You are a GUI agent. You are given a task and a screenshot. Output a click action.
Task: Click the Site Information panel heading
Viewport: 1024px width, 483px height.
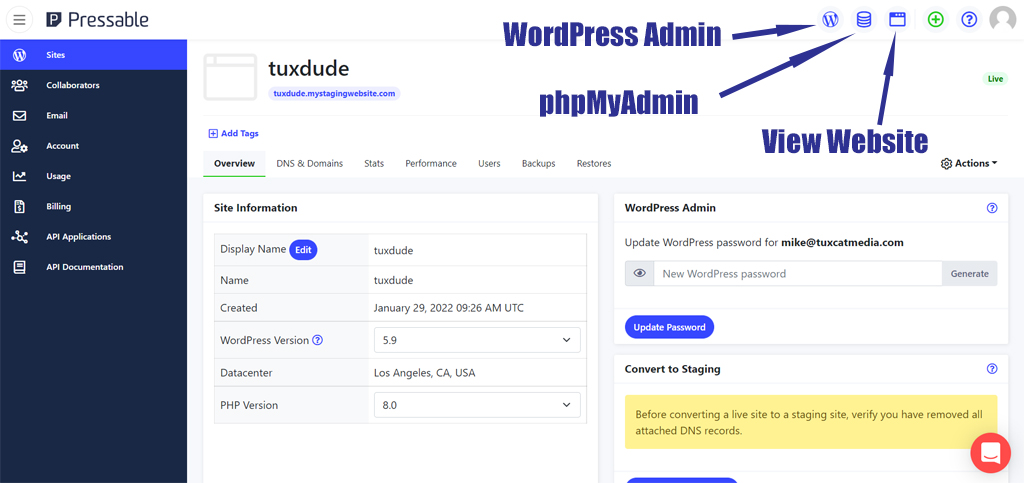tap(255, 208)
